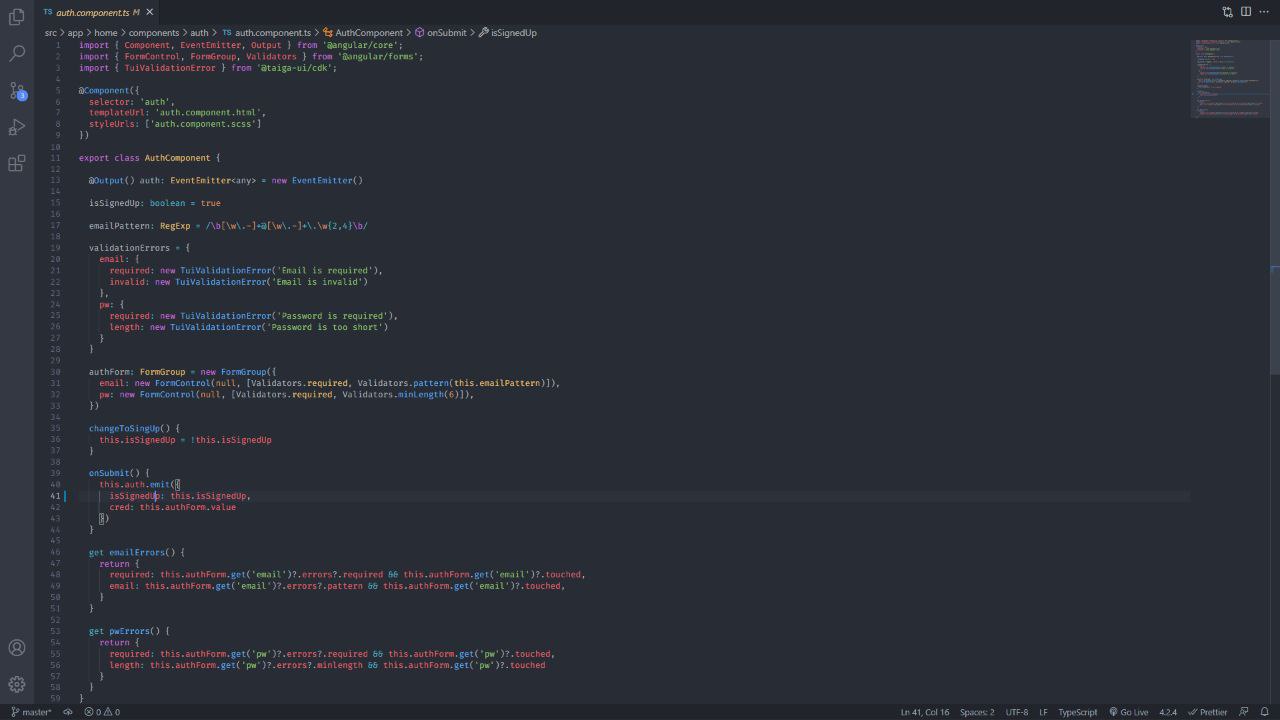
Task: Open the notifications bell
Action: point(1264,712)
